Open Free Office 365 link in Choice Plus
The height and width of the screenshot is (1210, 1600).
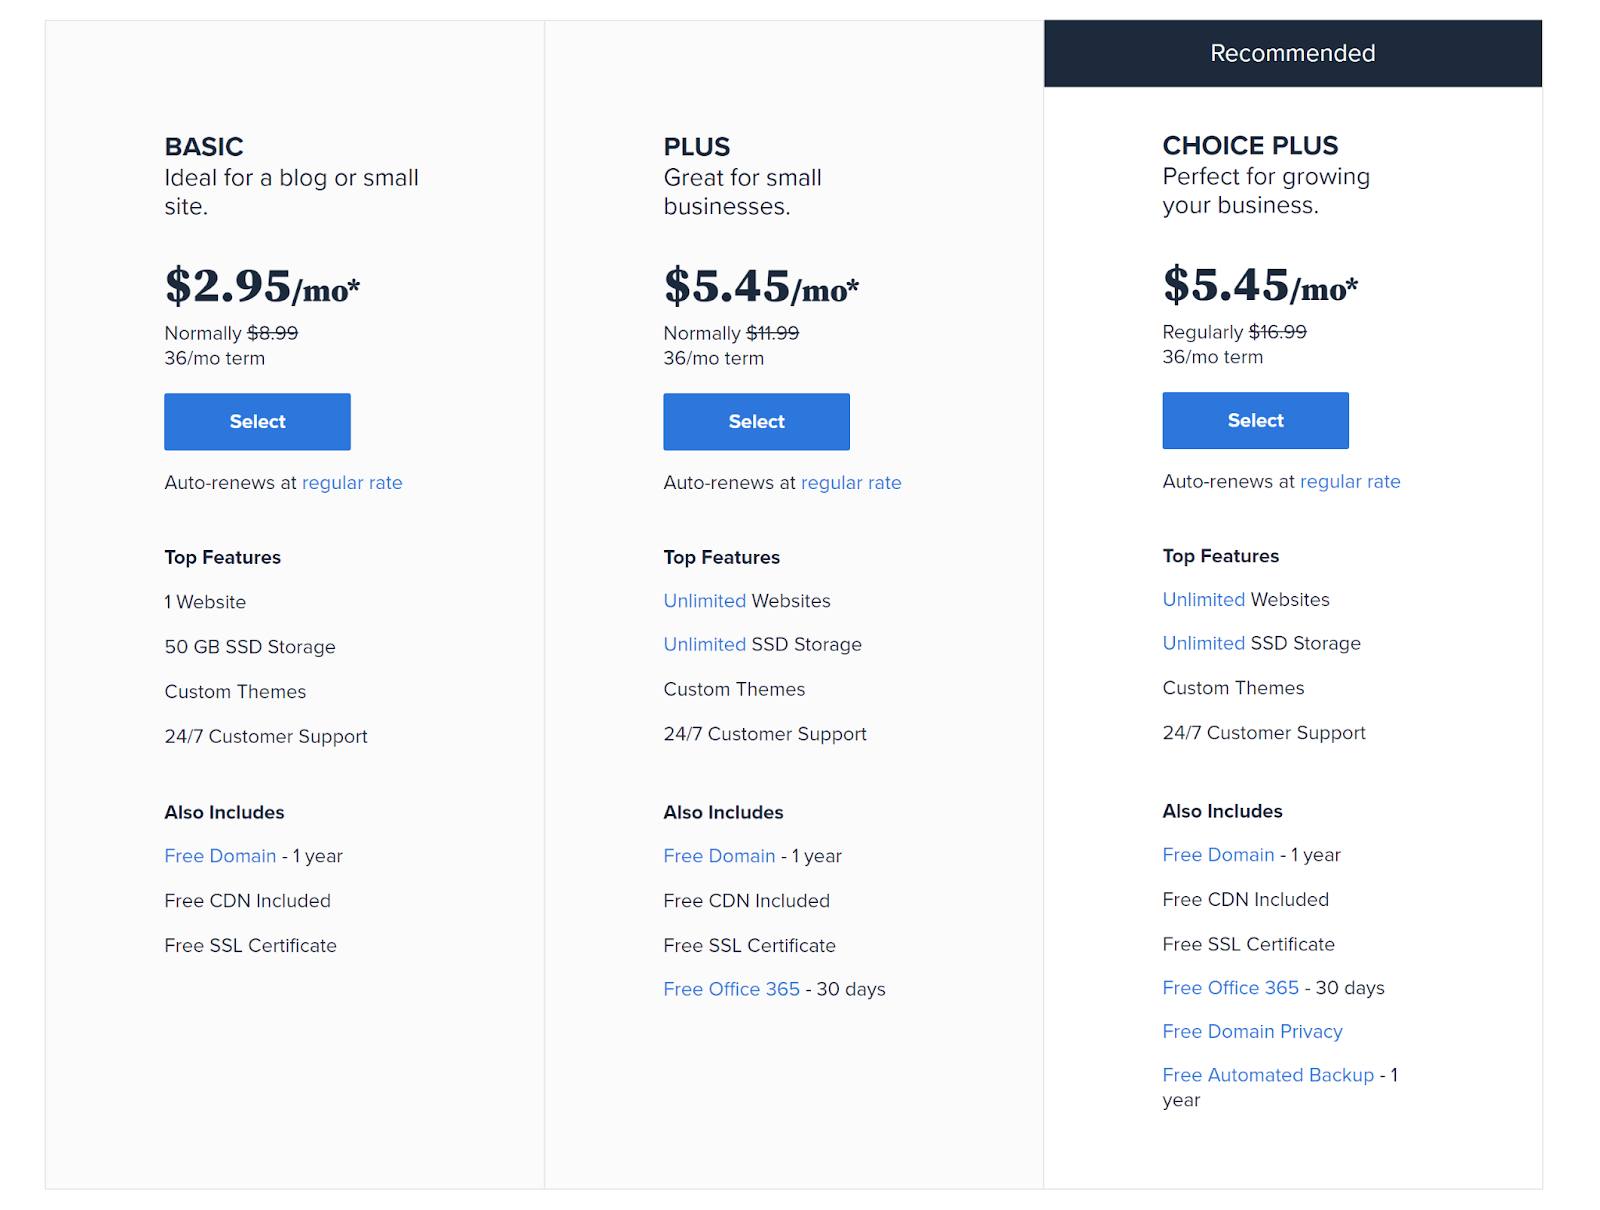coord(1230,988)
